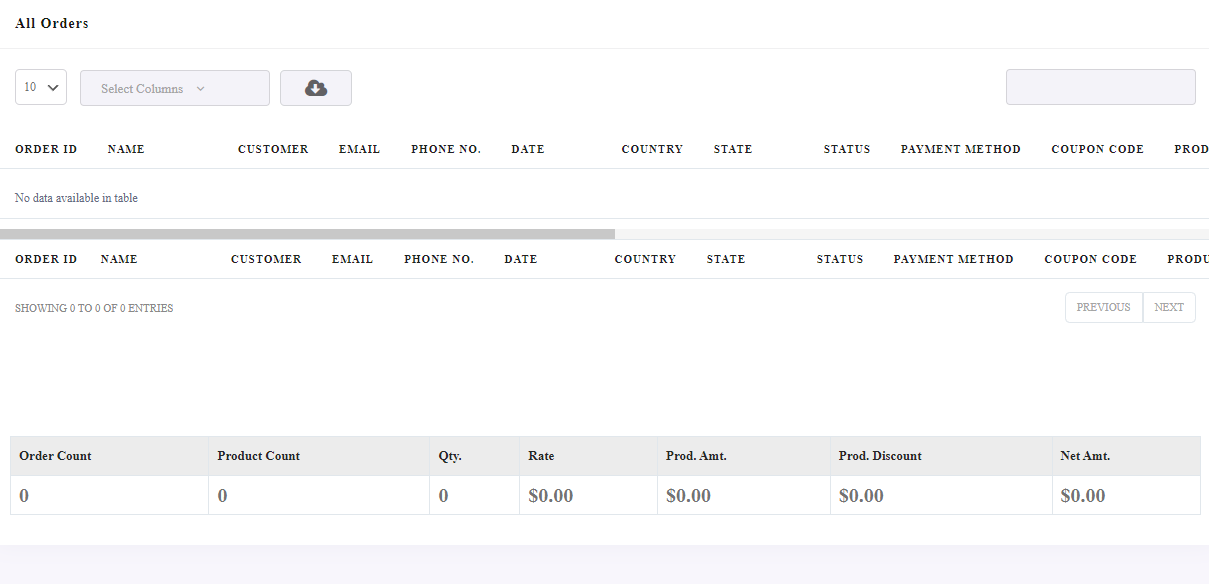Sort orders by DATE column

[x=527, y=149]
